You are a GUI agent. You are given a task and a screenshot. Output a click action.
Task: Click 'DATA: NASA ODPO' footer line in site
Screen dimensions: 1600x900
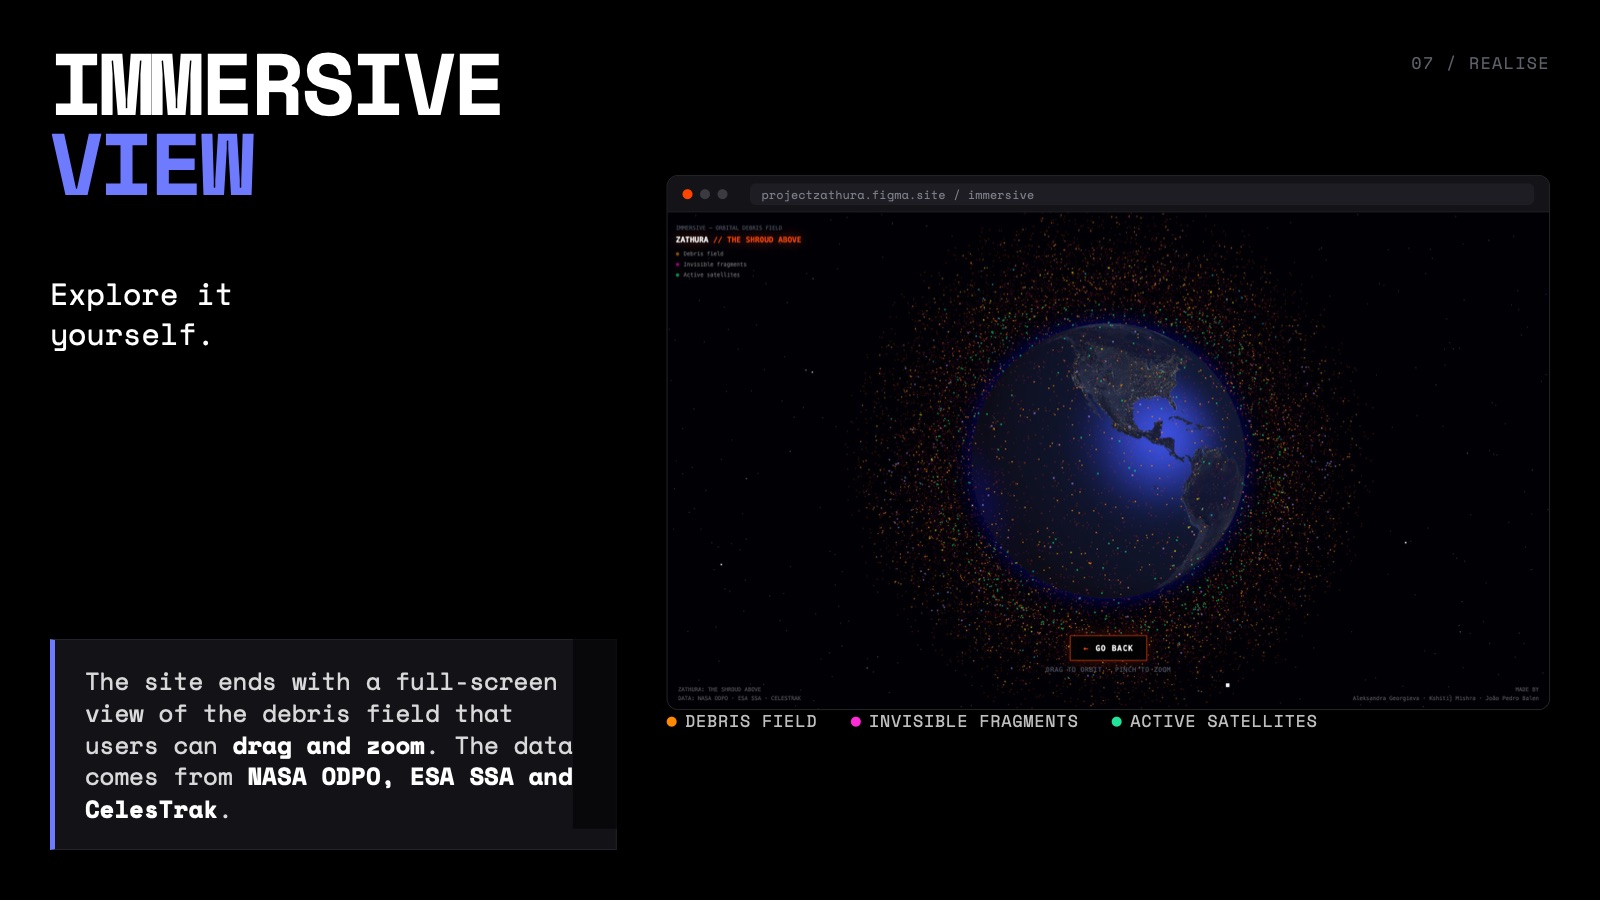coord(739,698)
